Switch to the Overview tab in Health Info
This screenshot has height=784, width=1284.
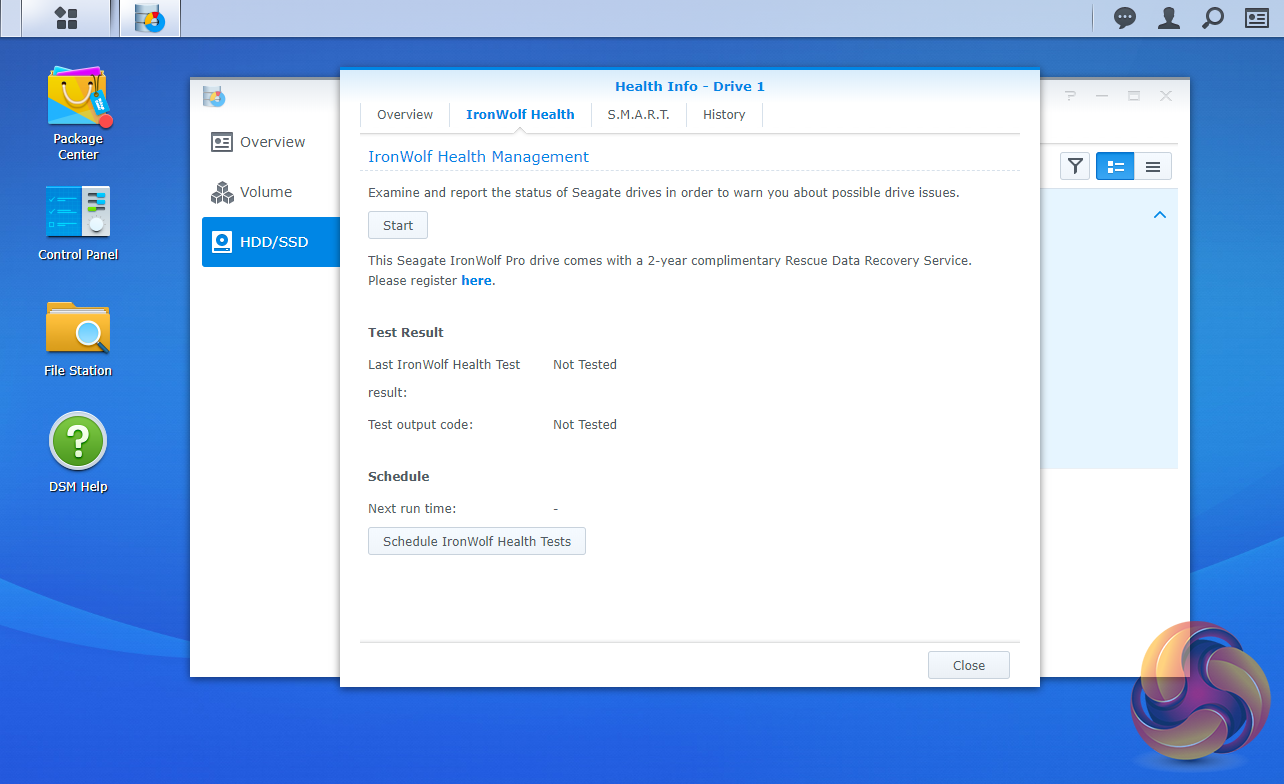click(x=405, y=115)
